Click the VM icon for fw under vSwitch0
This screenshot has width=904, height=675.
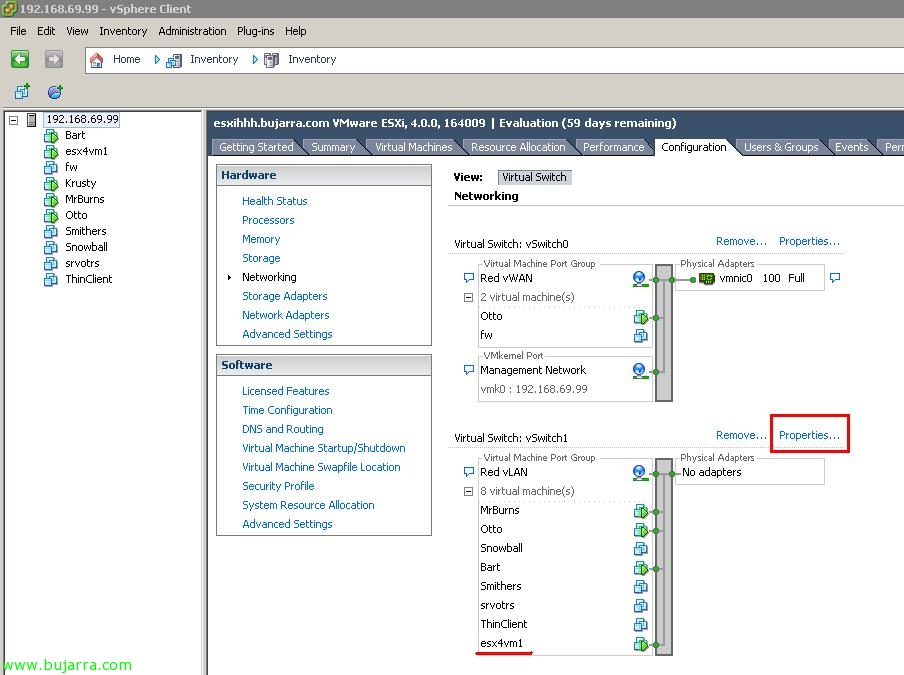coord(640,335)
